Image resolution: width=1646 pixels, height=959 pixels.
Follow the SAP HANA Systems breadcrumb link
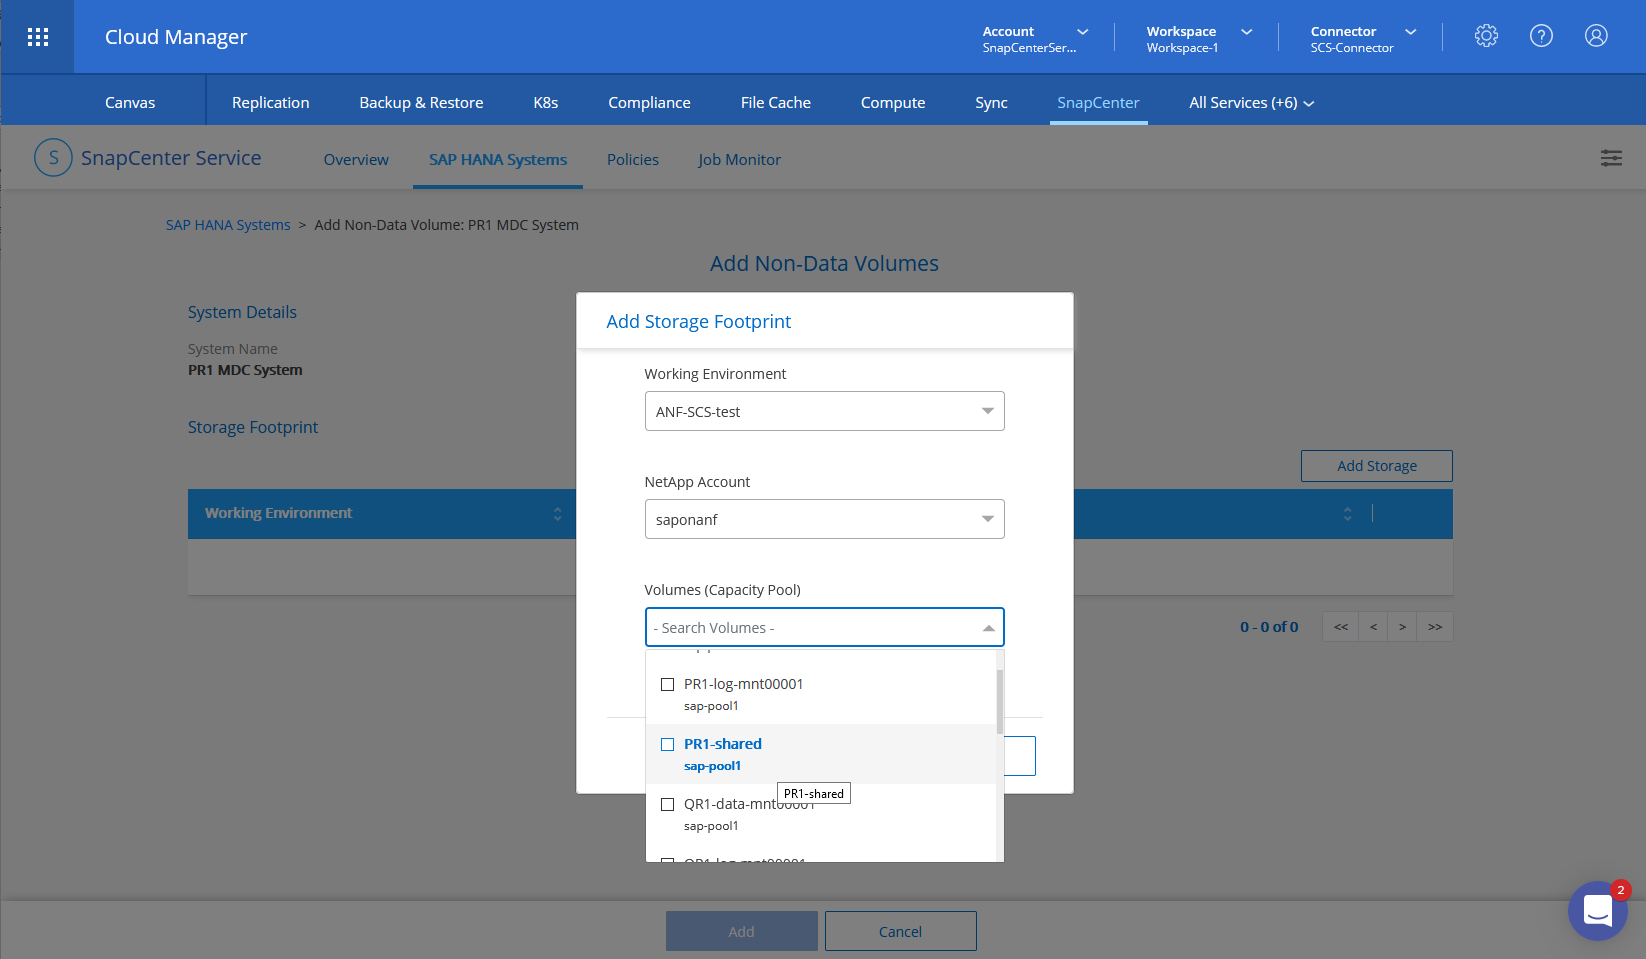click(x=228, y=225)
